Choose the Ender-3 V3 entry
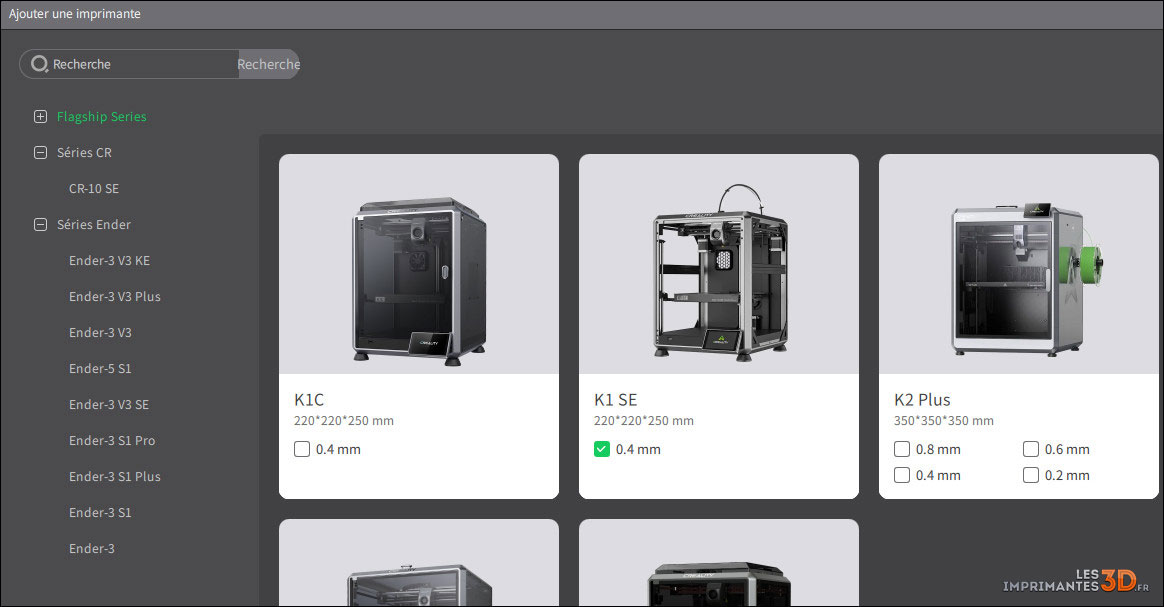The image size is (1164, 607). [100, 332]
